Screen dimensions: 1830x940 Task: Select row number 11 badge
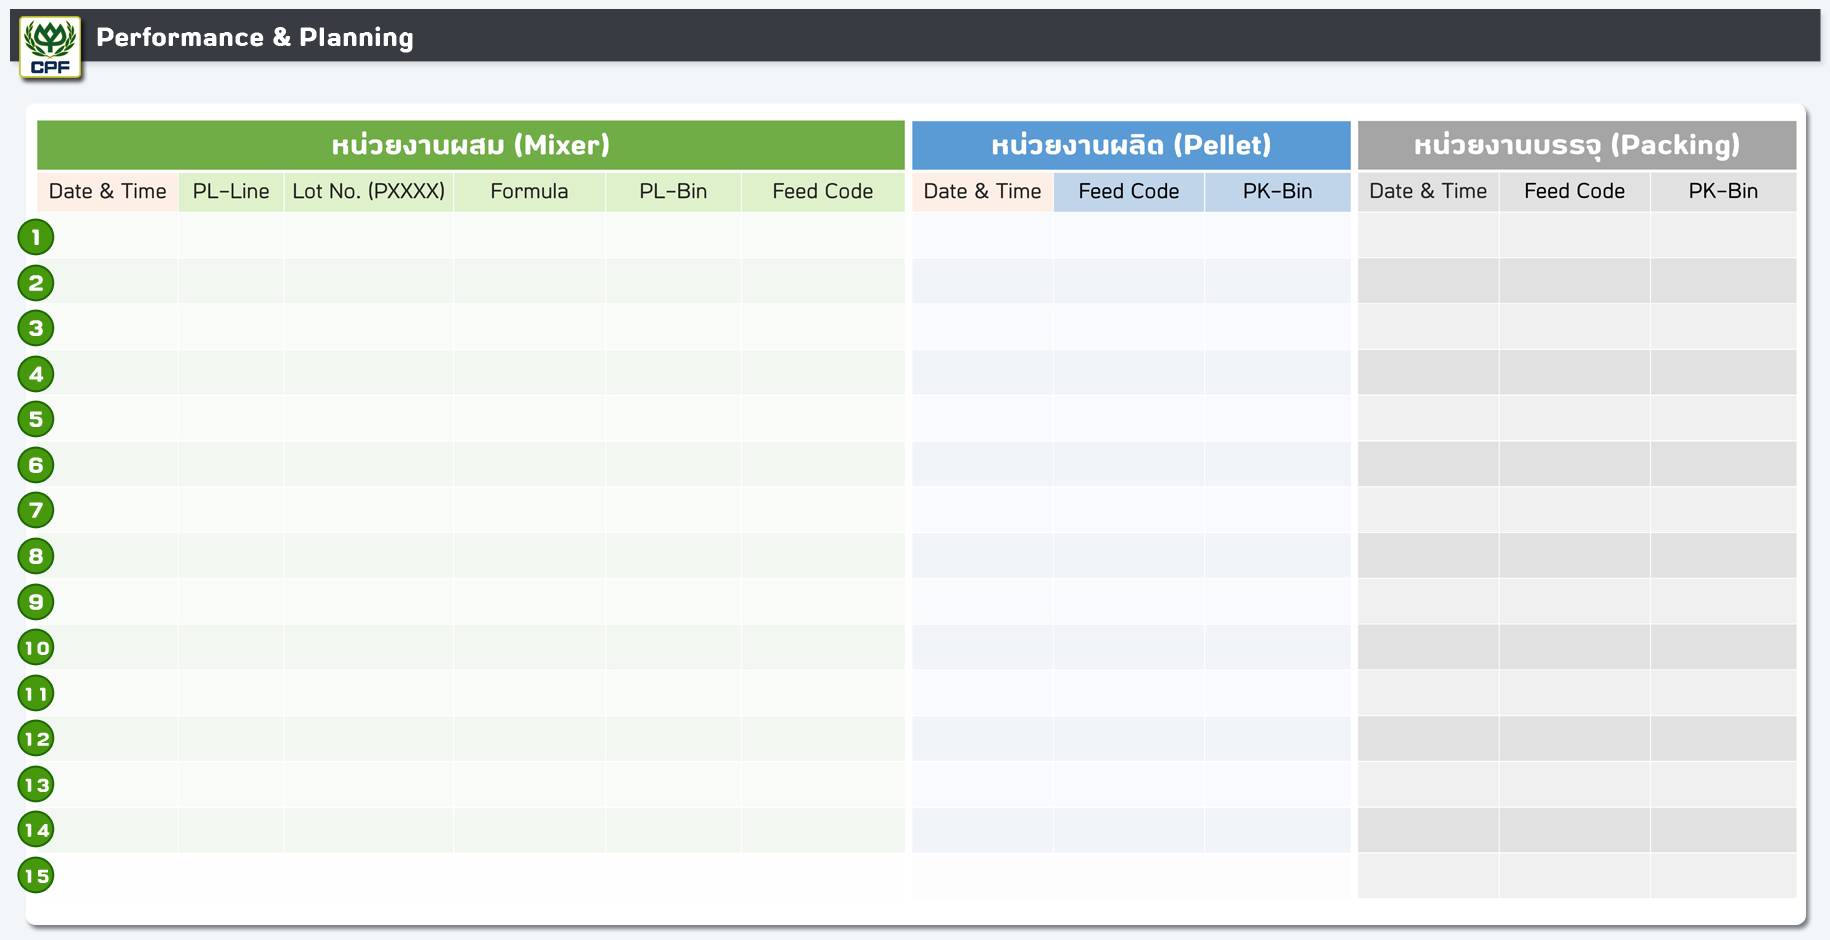(x=36, y=693)
